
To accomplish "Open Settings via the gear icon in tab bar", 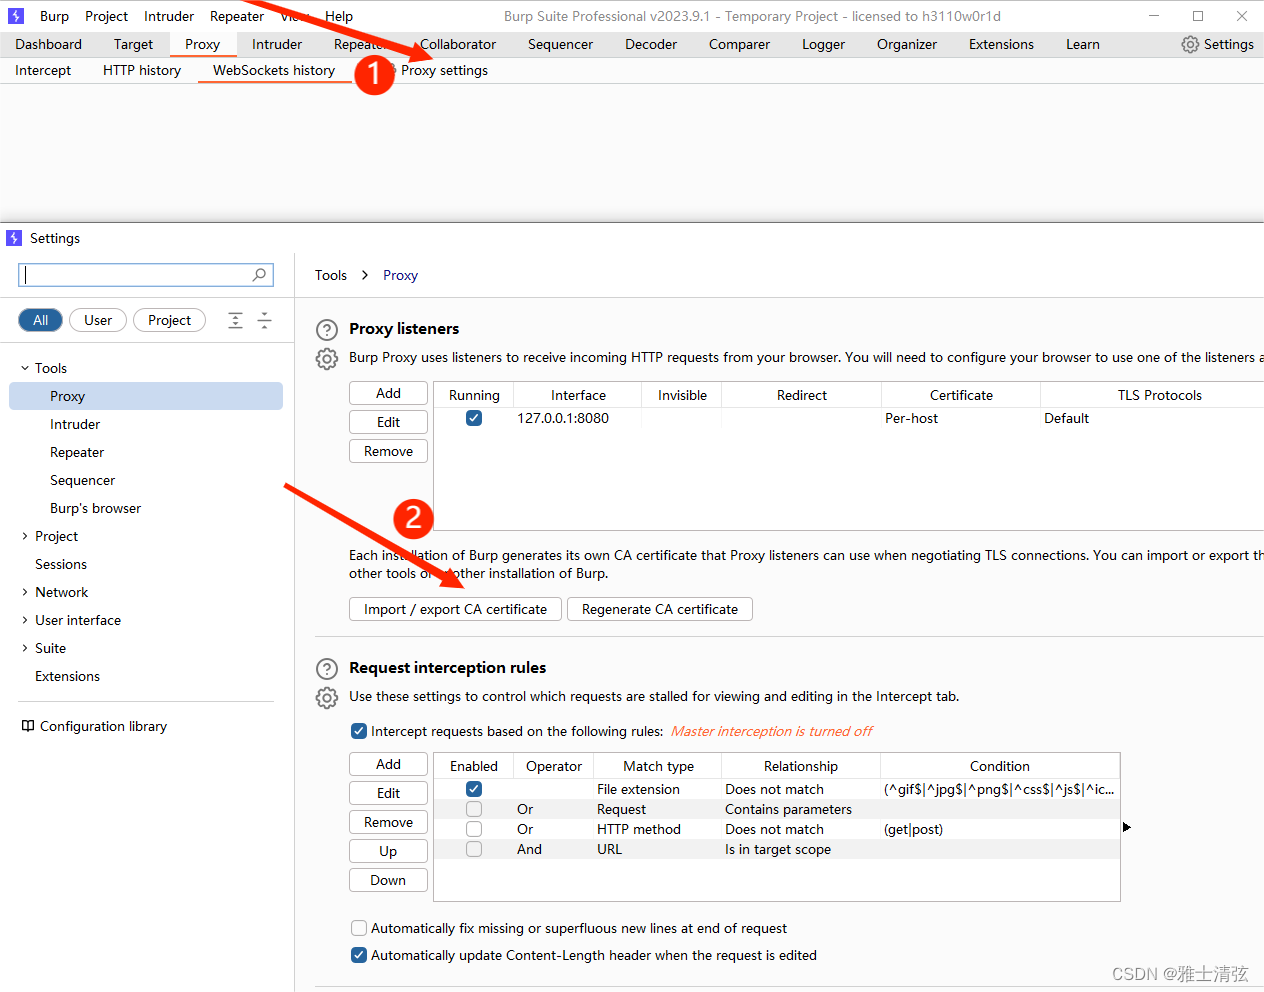I will pyautogui.click(x=1190, y=44).
